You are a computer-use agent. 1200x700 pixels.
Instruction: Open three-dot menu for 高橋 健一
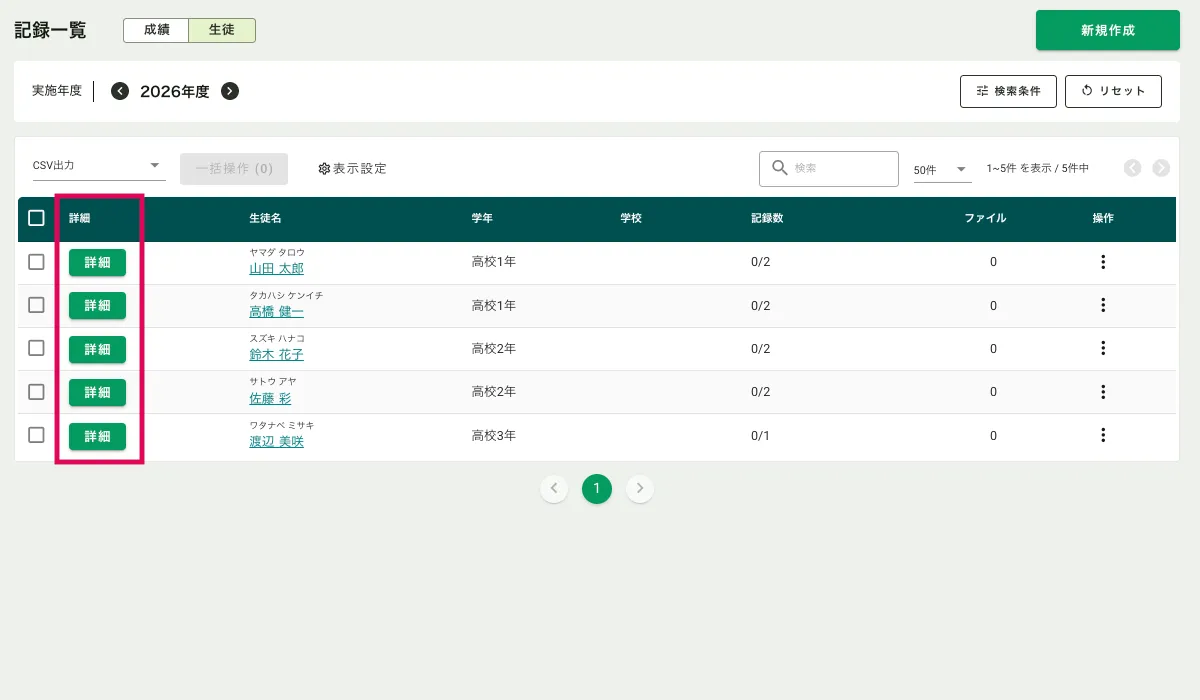[1103, 305]
